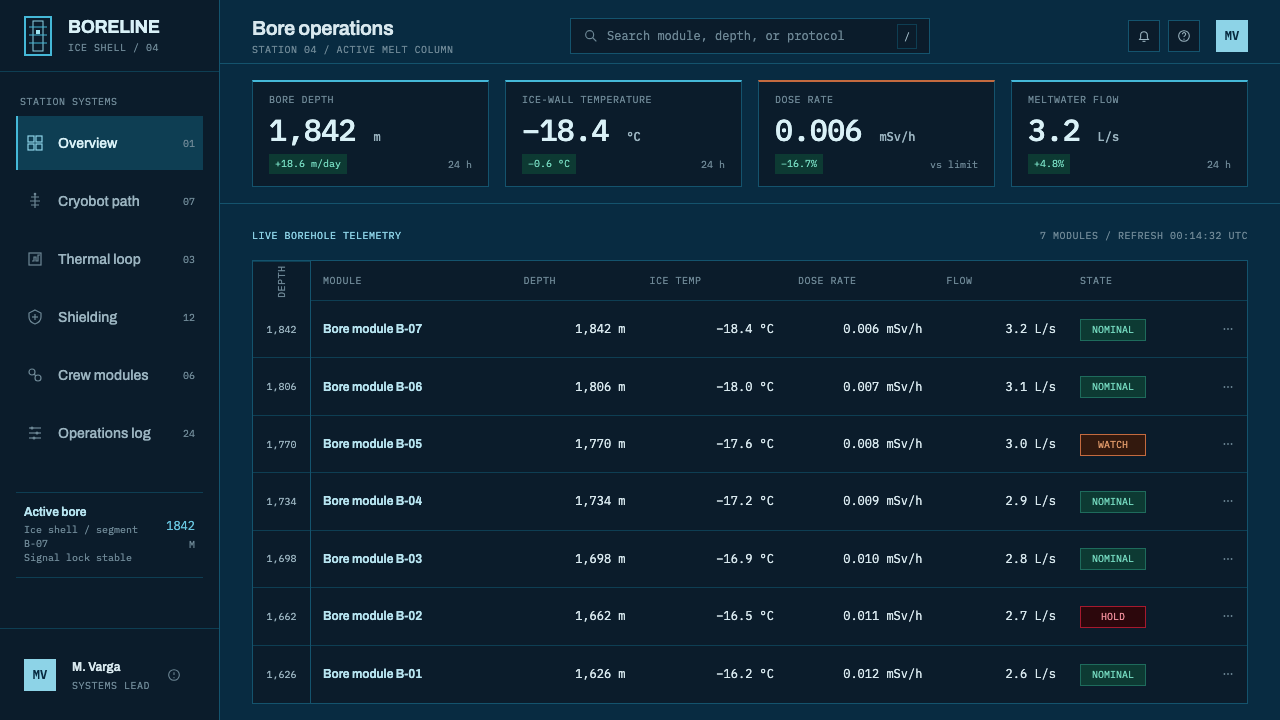This screenshot has width=1280, height=720.
Task: Open more options for Bore module B-02
Action: tap(1228, 616)
